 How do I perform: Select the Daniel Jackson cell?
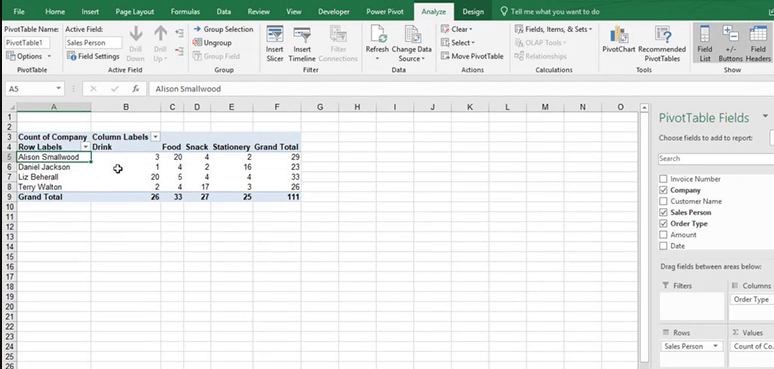[54, 167]
